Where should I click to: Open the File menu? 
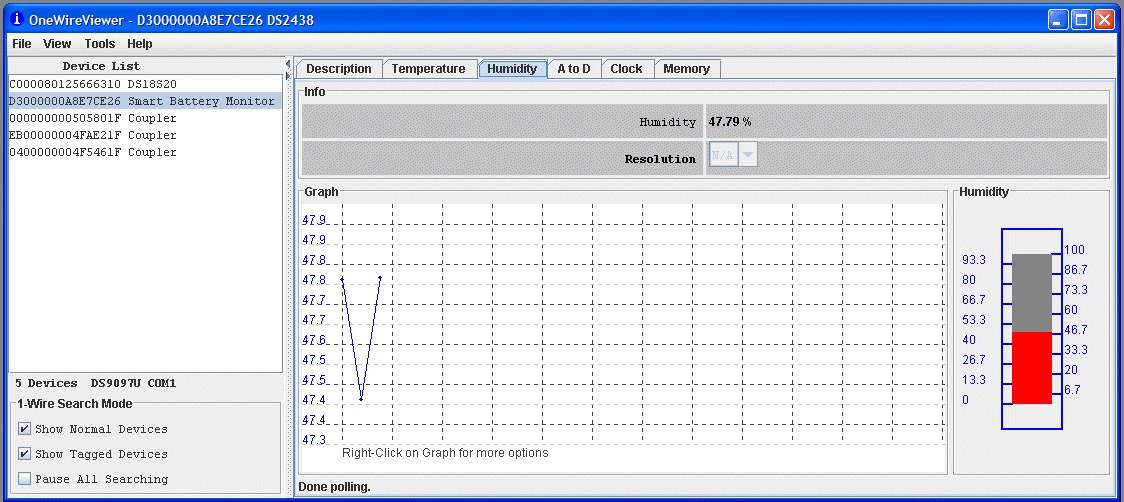(22, 44)
